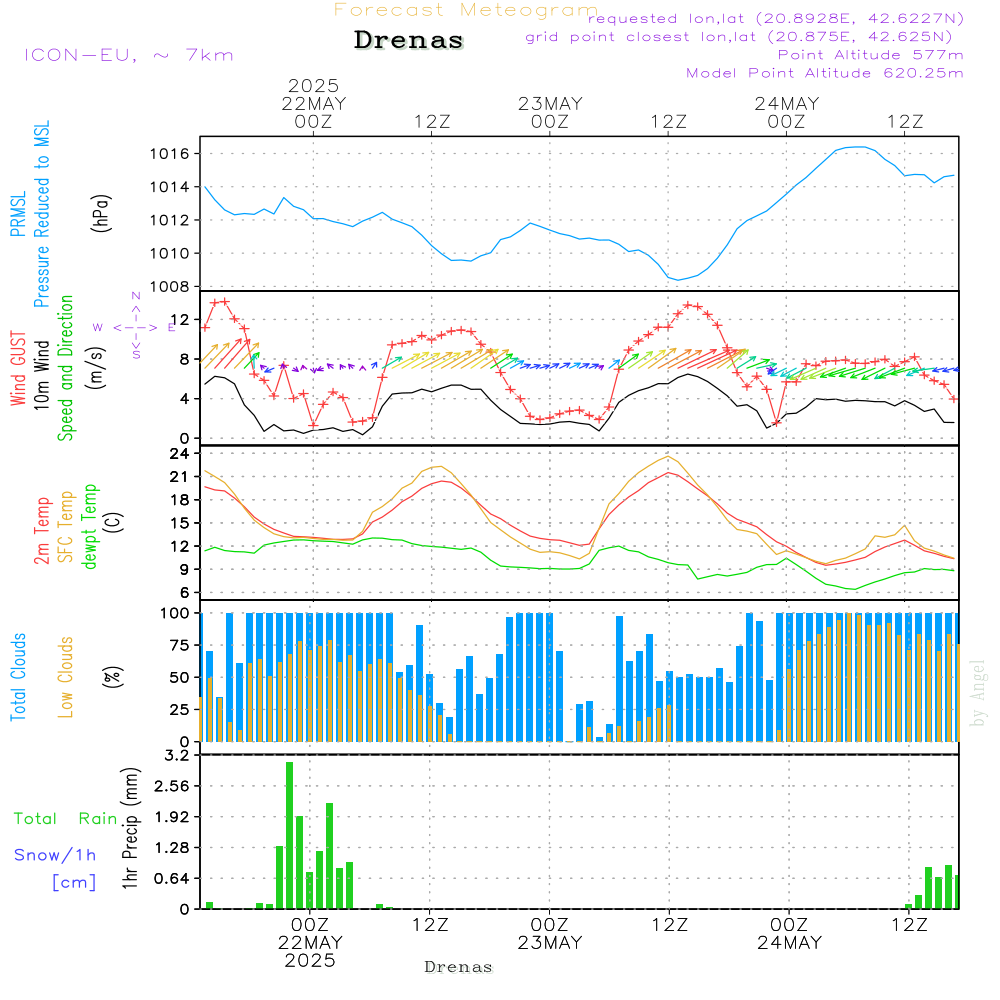1000x1000 pixels.
Task: Click 'Snow/1h' blue legend label
Action: (x=55, y=855)
